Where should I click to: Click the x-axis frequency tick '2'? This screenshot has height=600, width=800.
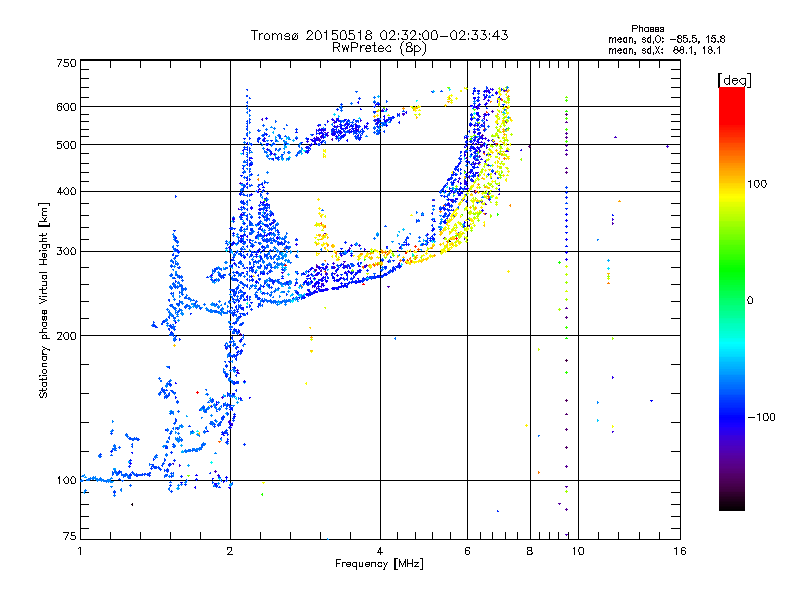coord(230,551)
